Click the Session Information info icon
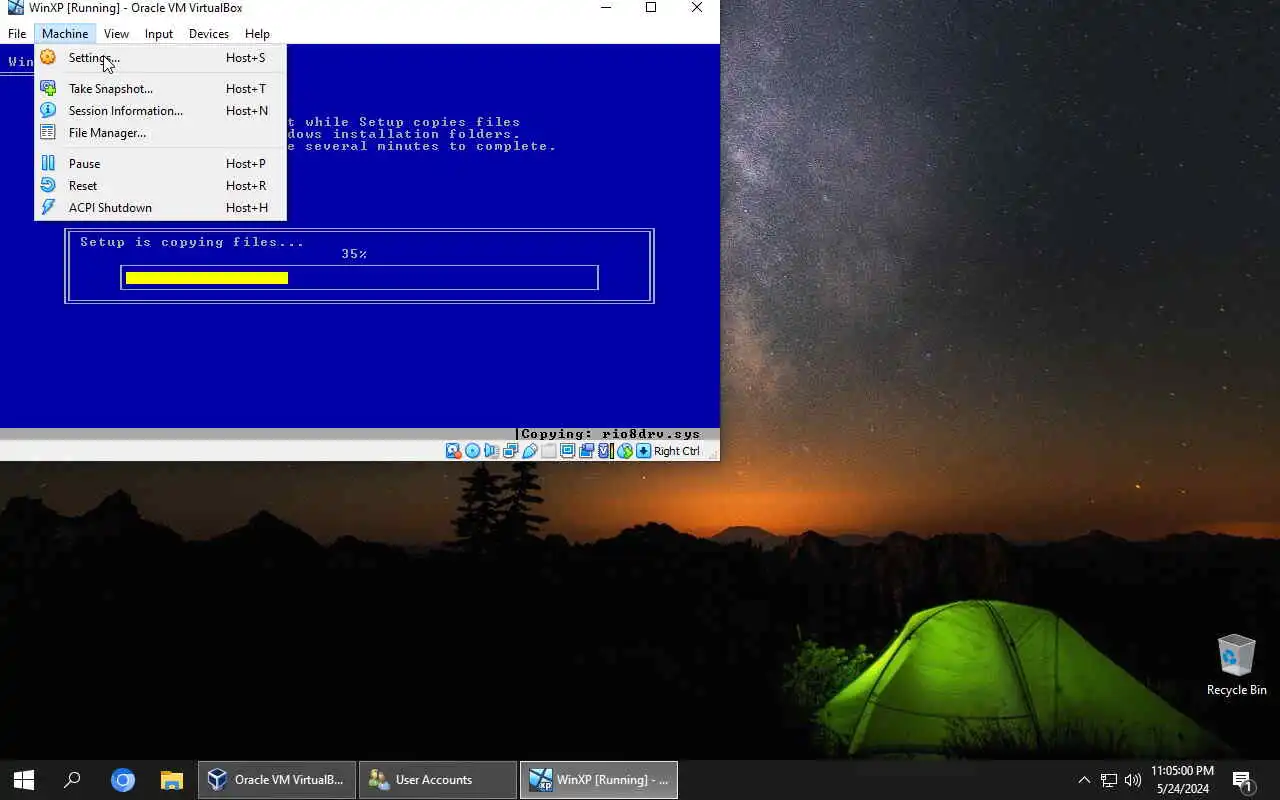 pyautogui.click(x=48, y=111)
